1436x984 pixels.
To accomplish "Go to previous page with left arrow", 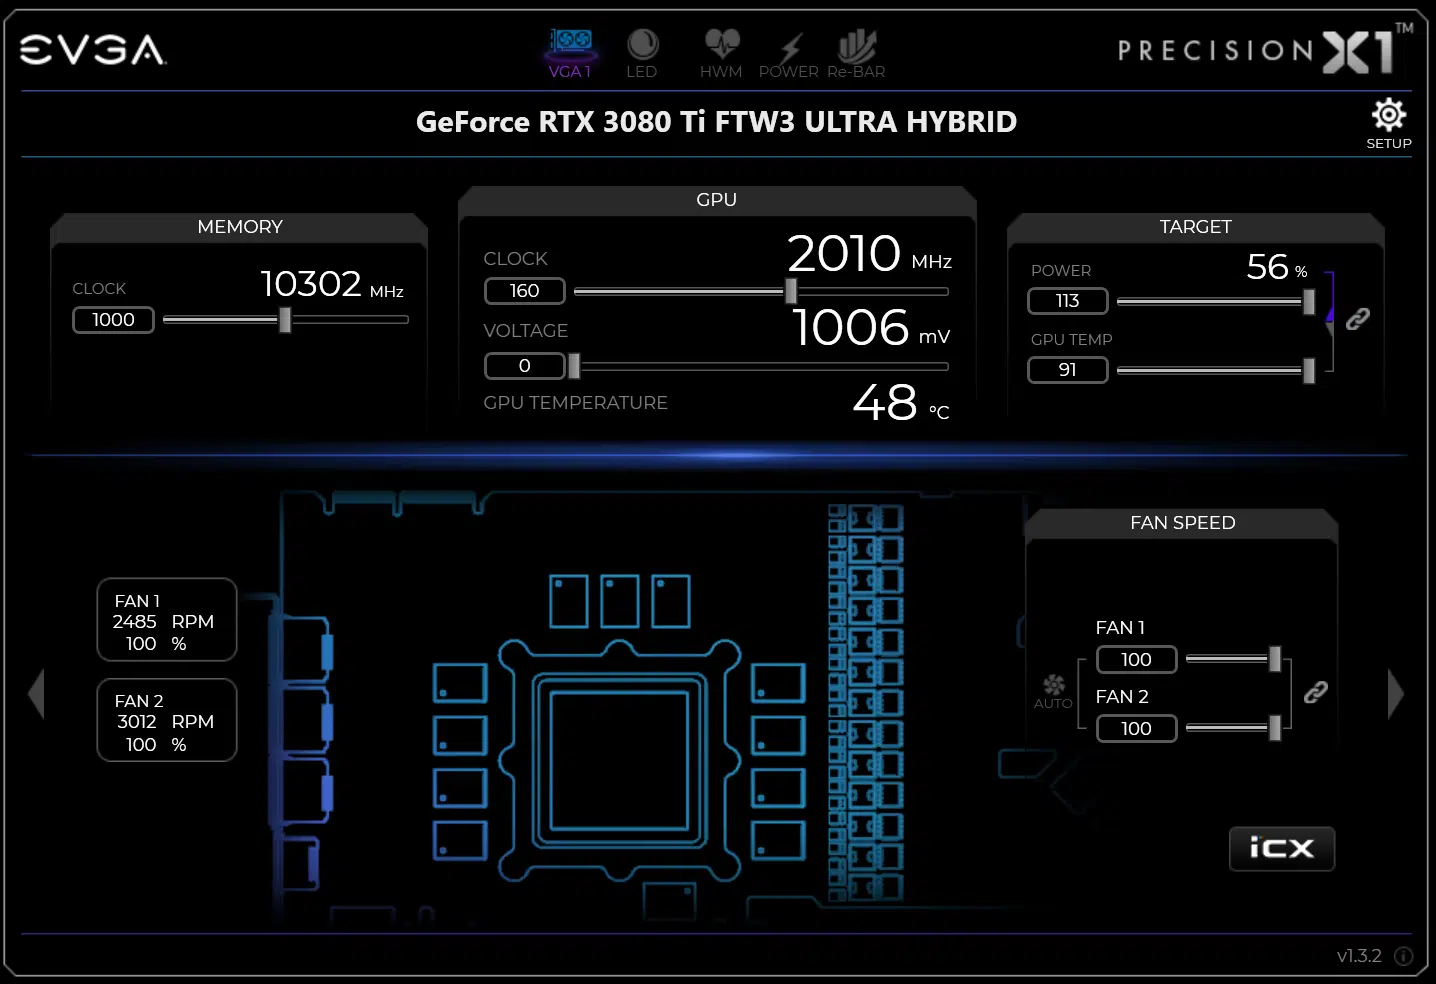I will pos(37,694).
